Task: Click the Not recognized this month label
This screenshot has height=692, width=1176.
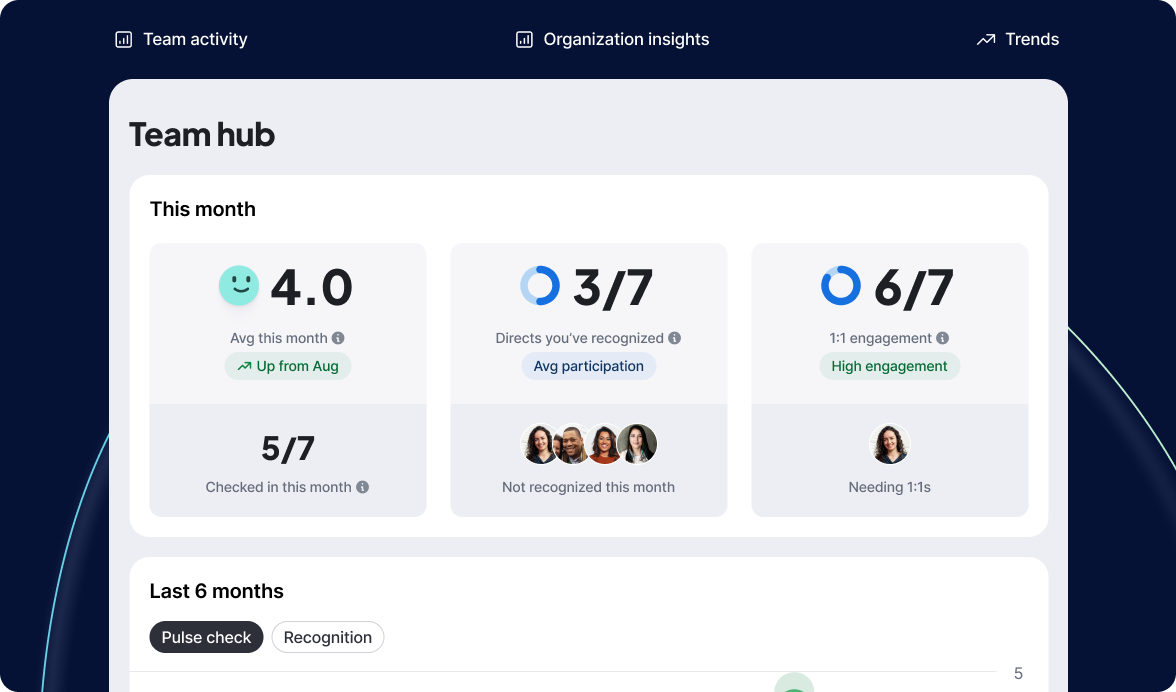Action: click(x=589, y=487)
